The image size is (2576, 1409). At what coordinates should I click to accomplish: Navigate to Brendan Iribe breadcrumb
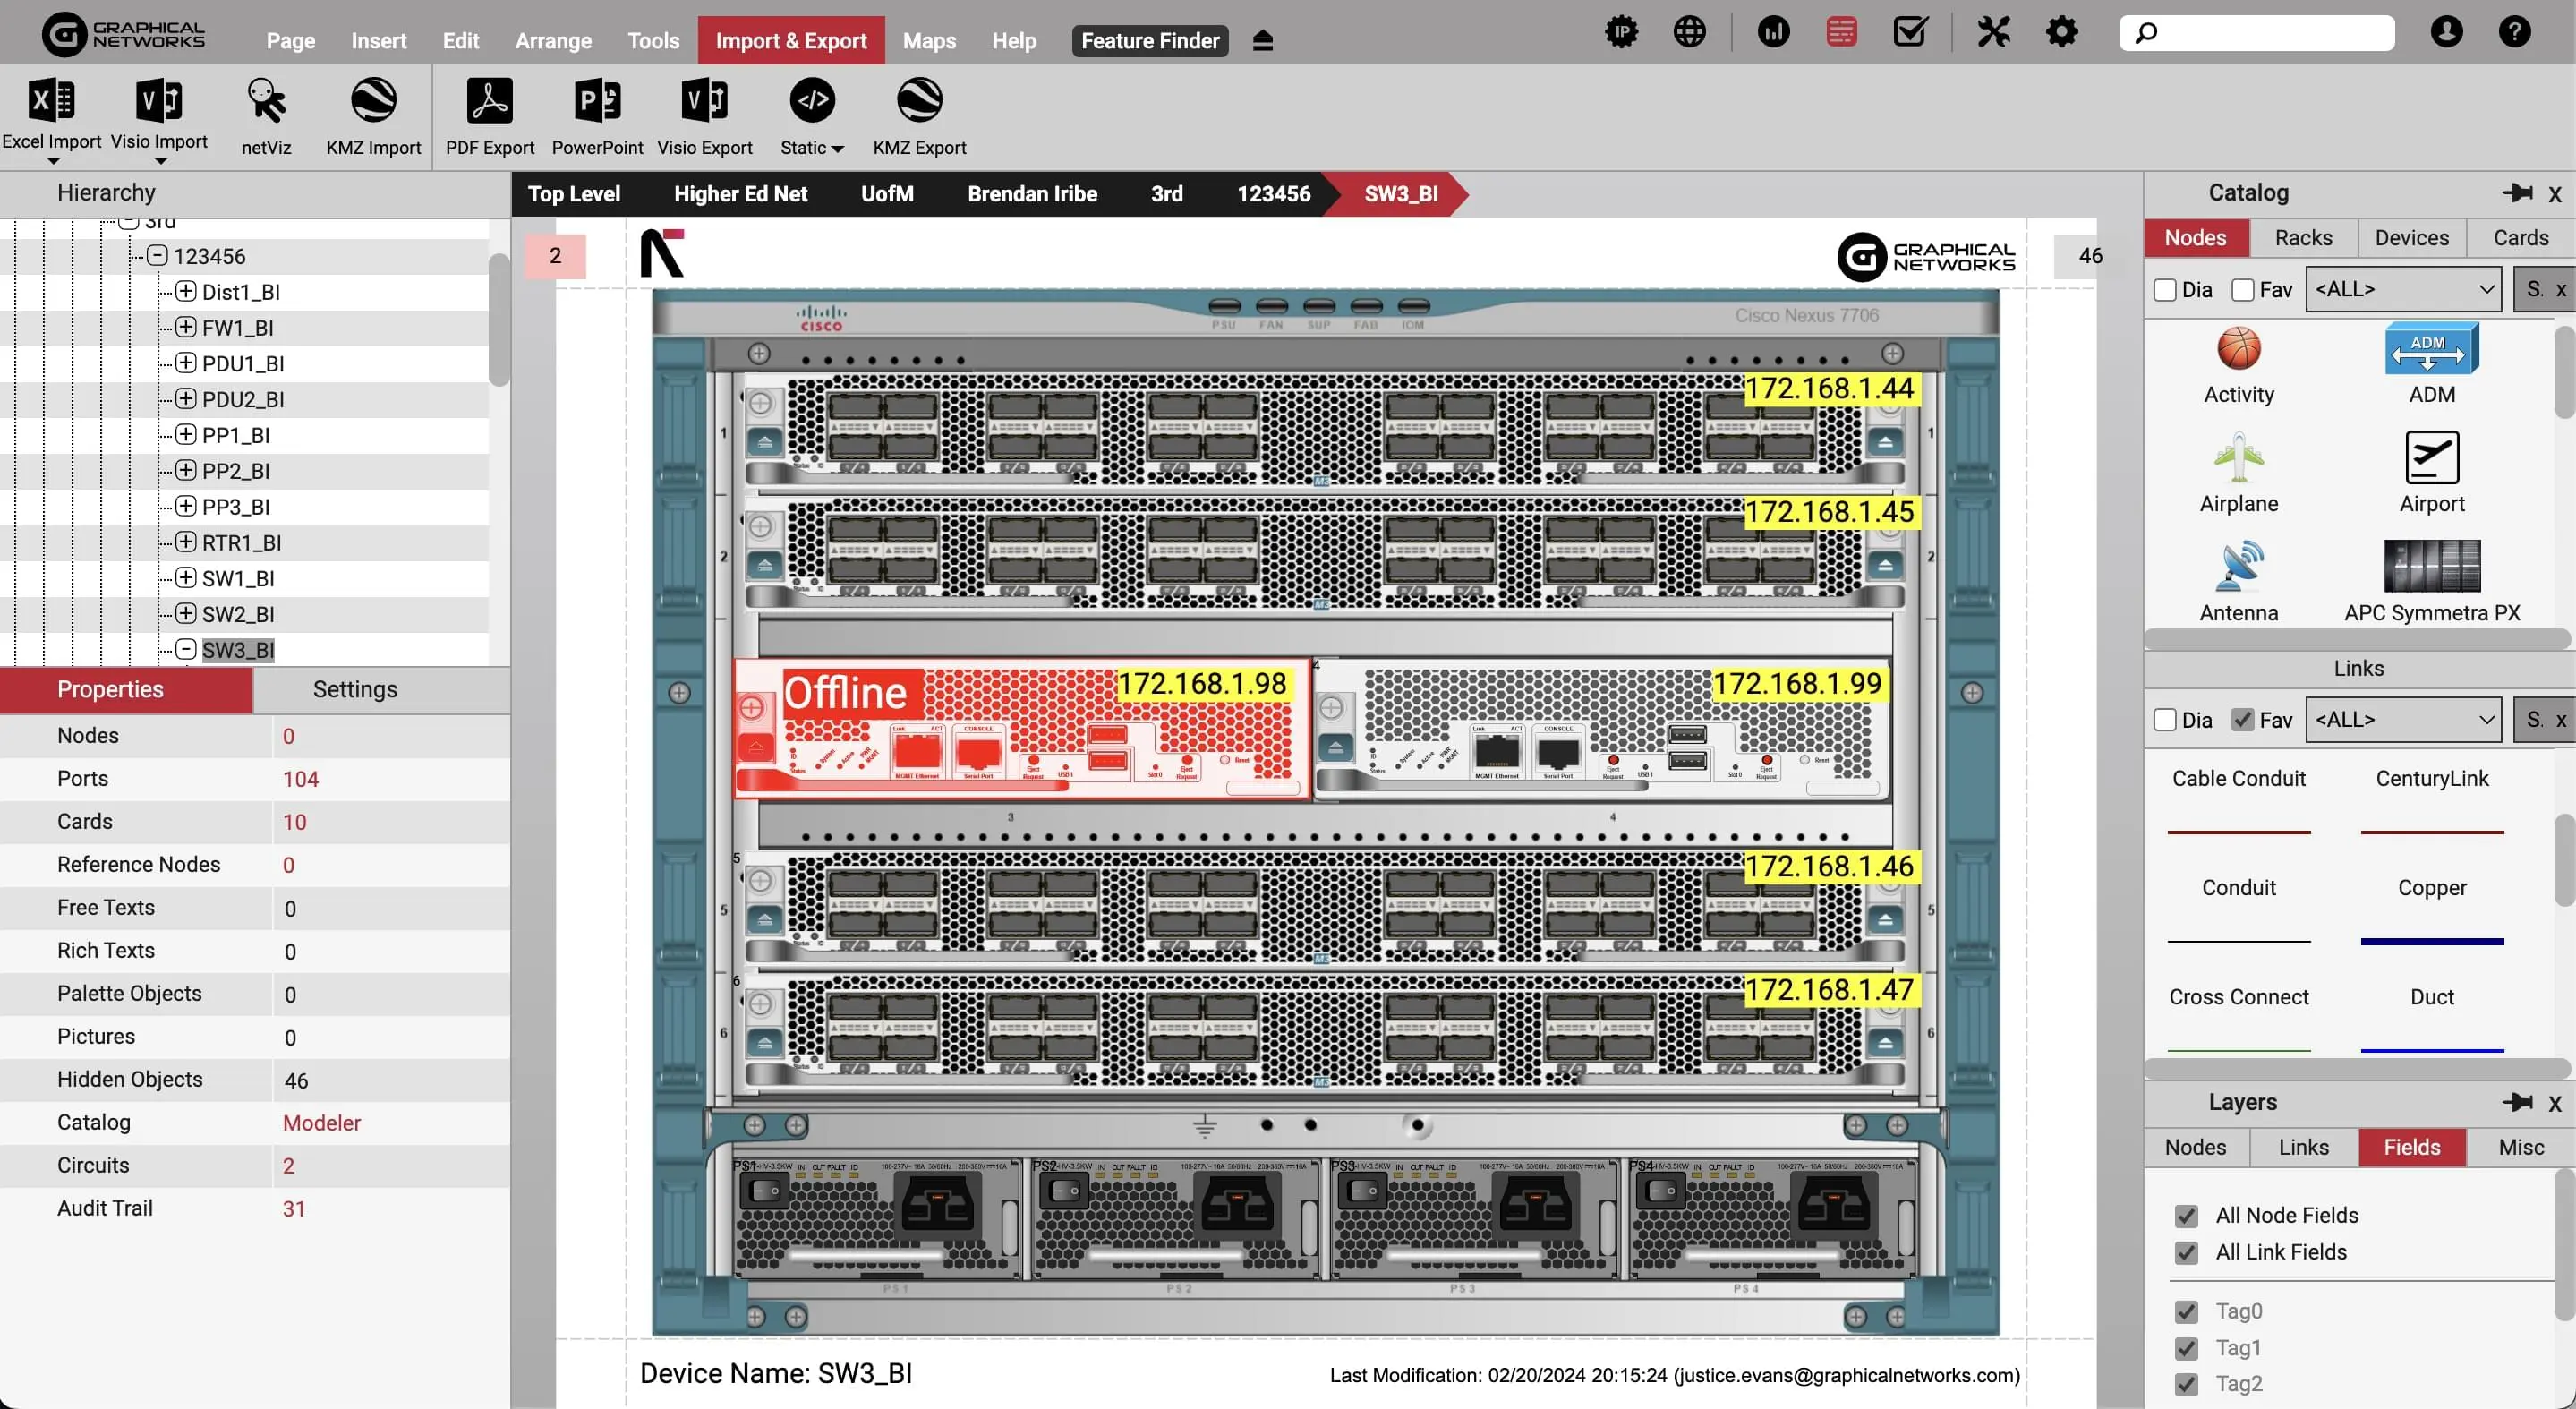[1032, 194]
